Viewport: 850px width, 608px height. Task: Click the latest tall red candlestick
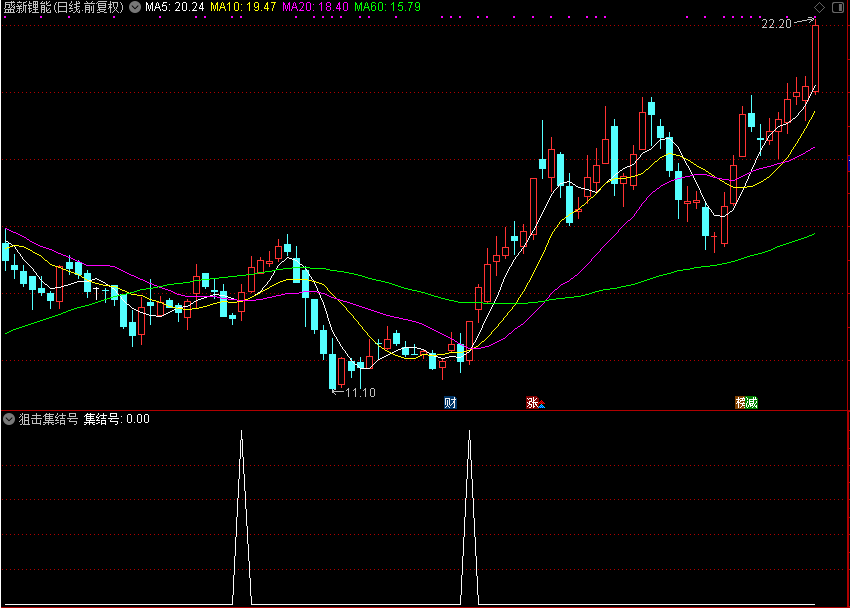[815, 57]
